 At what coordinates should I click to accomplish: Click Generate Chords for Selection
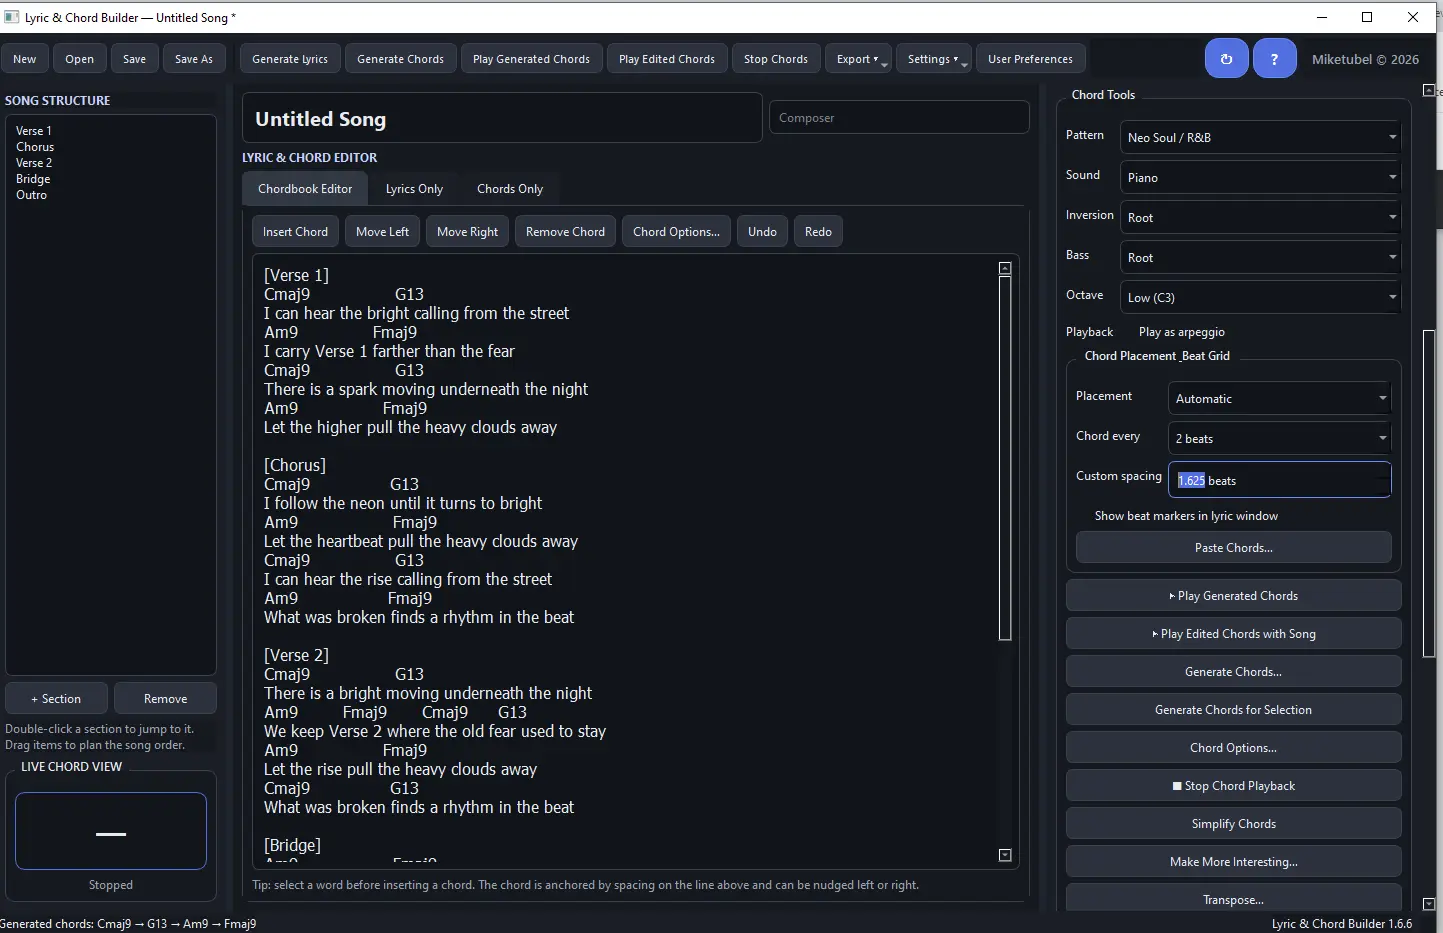[1234, 710]
